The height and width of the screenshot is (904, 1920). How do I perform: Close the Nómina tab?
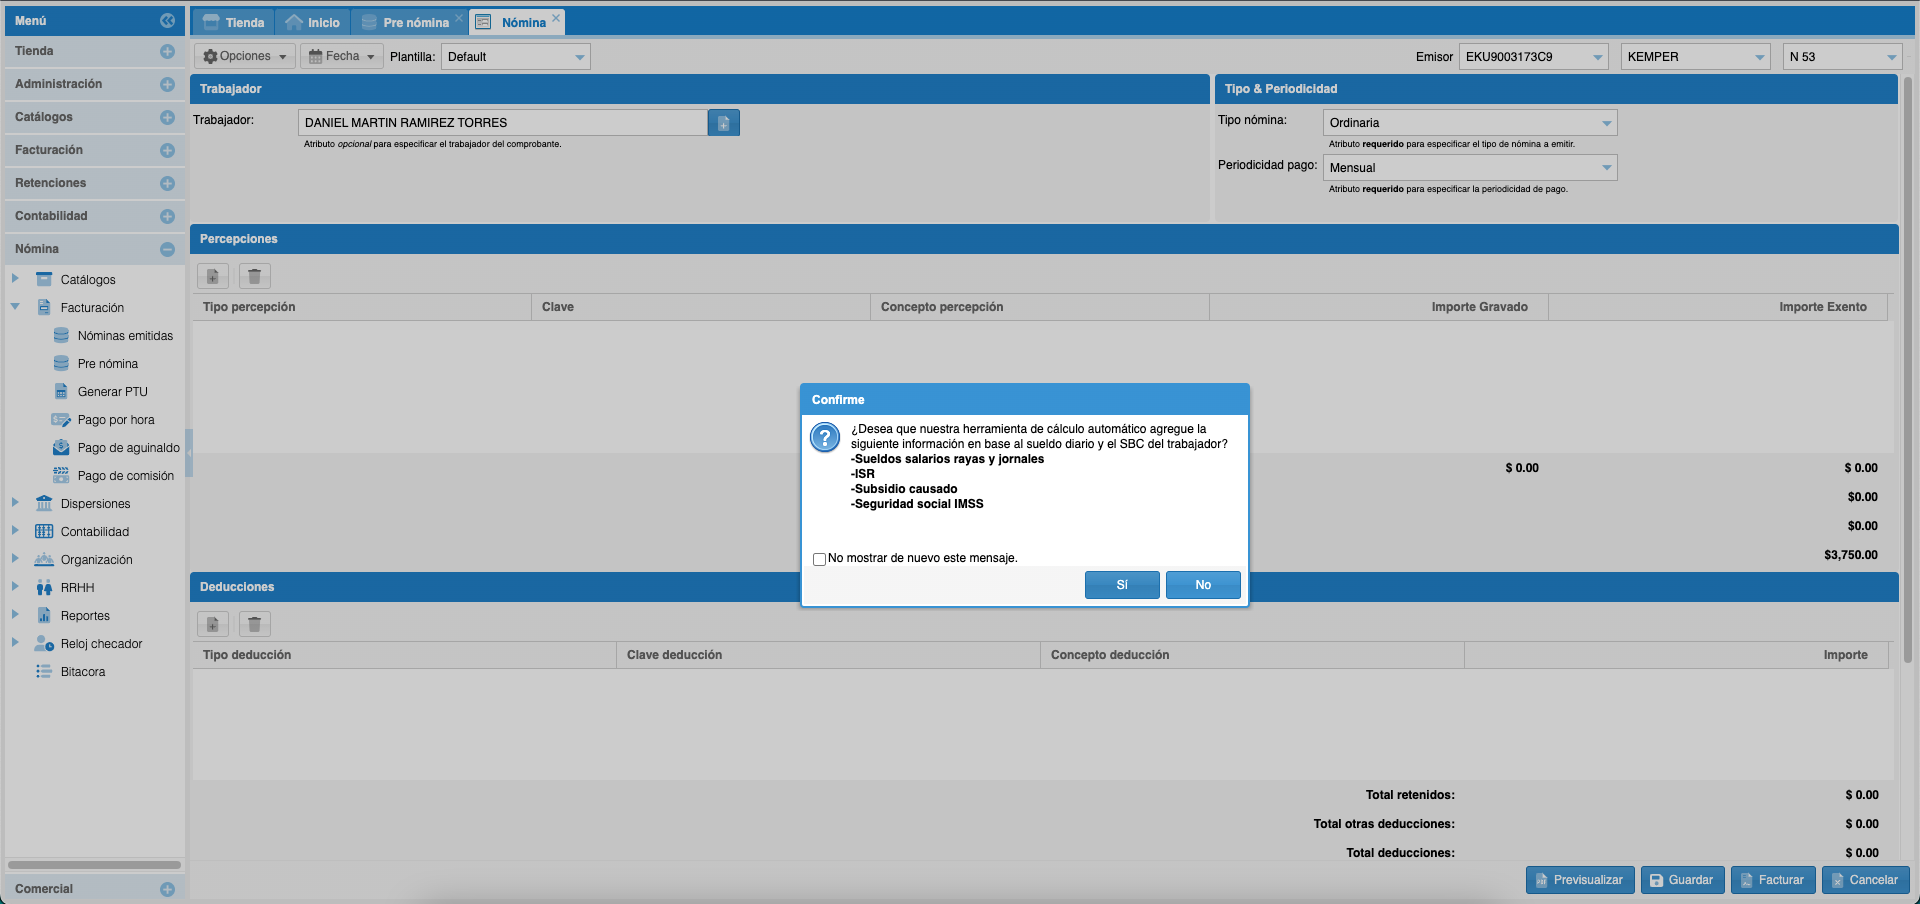click(557, 18)
